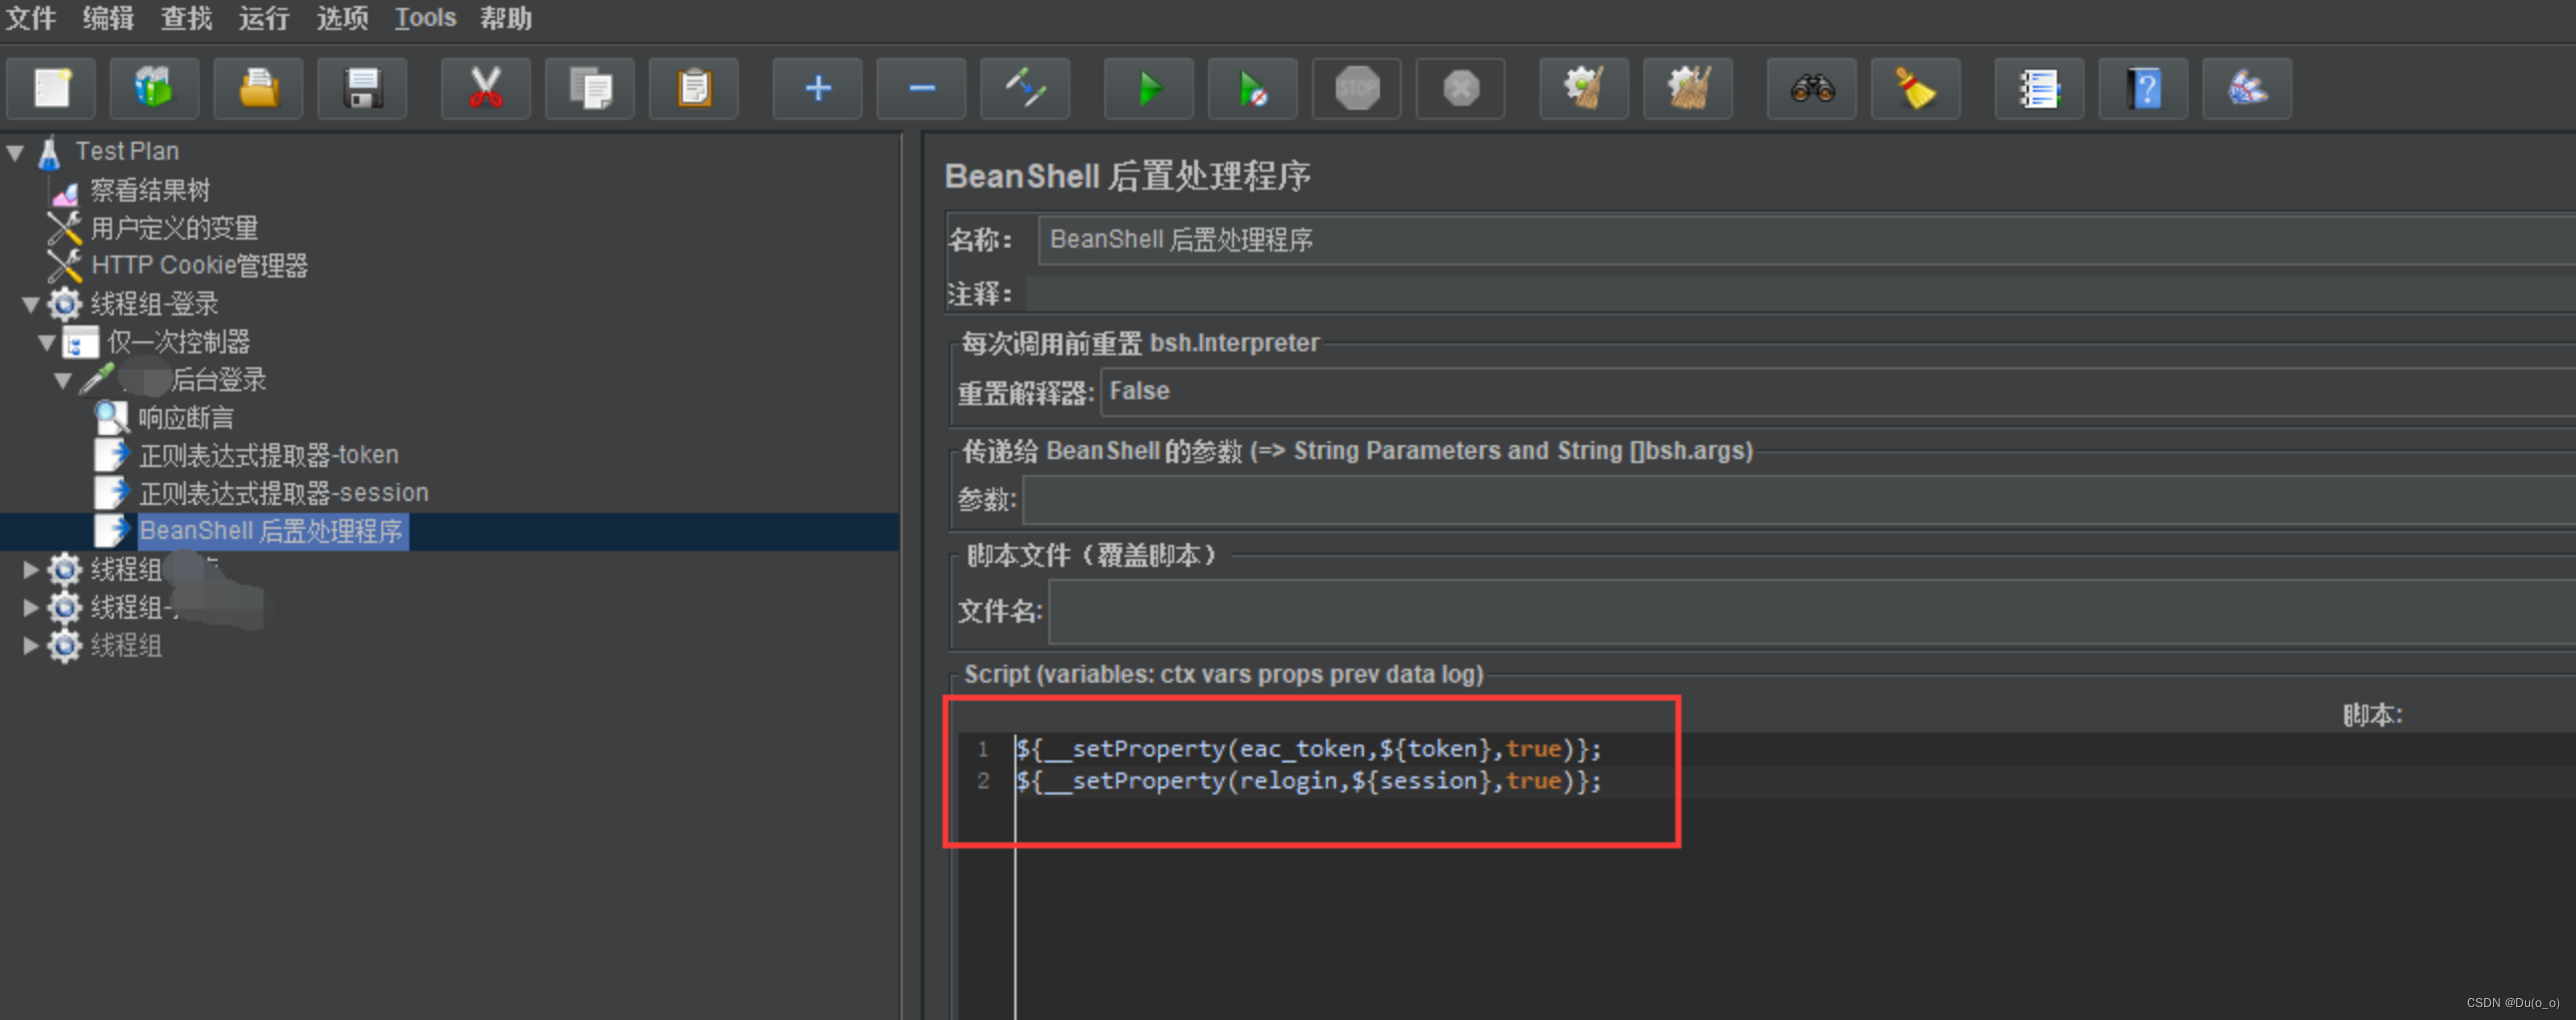Click the Shutdown icon

[1461, 89]
